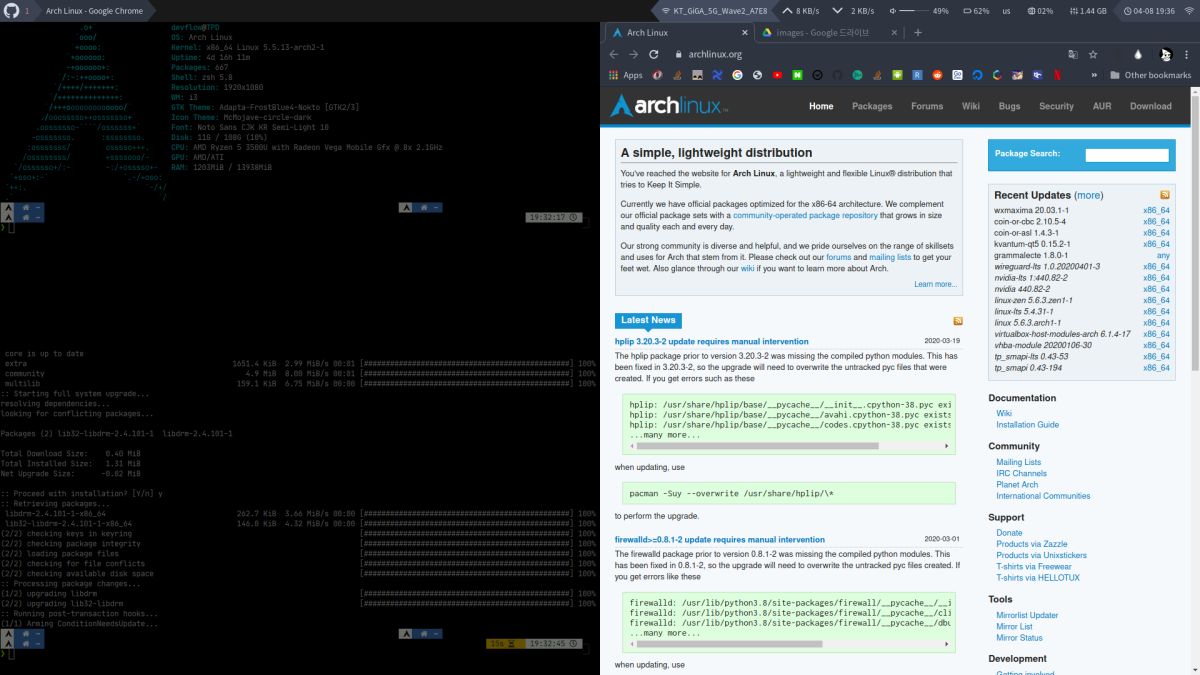The height and width of the screenshot is (675, 1200).
Task: Open the Netflix bookmark
Action: pyautogui.click(x=1057, y=75)
